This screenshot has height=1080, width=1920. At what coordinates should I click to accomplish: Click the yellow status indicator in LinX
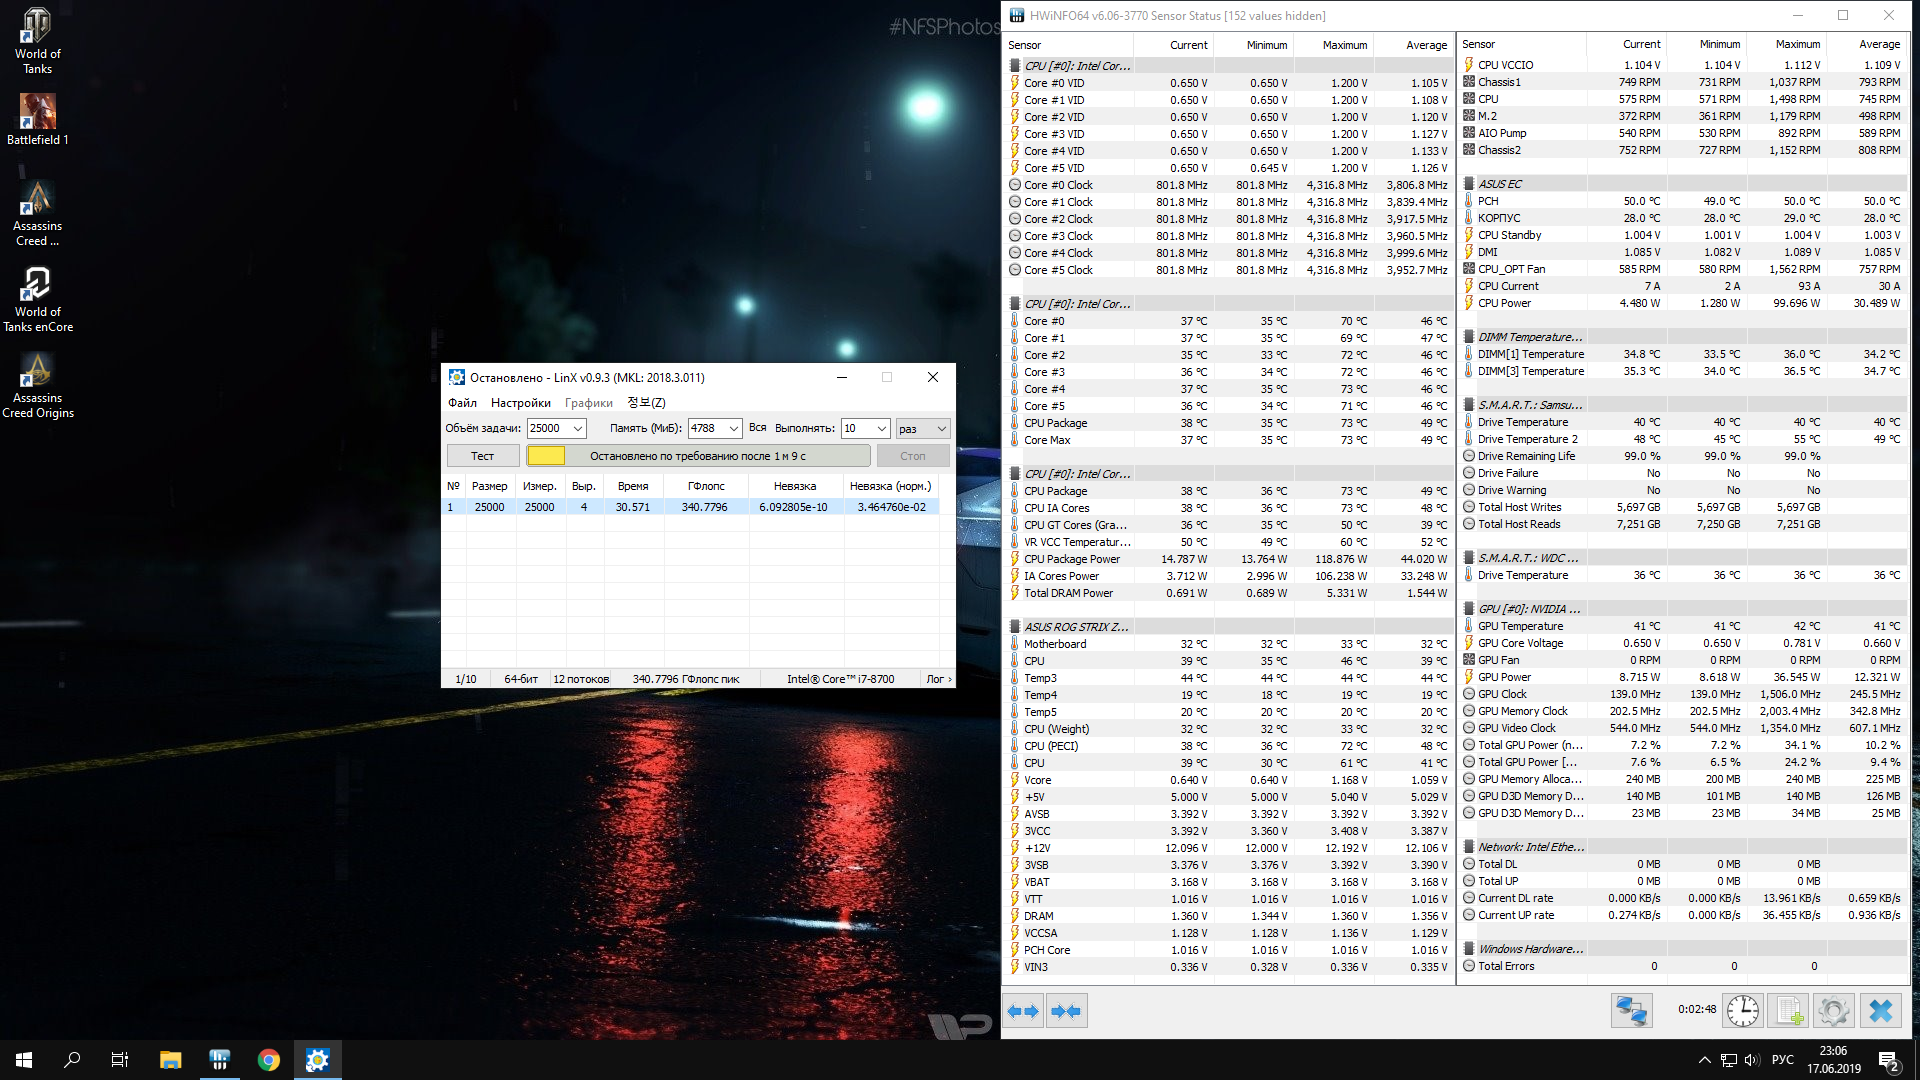[x=546, y=456]
